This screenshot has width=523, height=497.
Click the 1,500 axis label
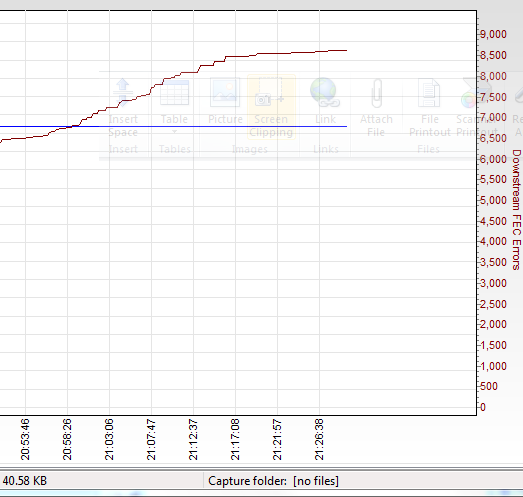pyautogui.click(x=493, y=345)
